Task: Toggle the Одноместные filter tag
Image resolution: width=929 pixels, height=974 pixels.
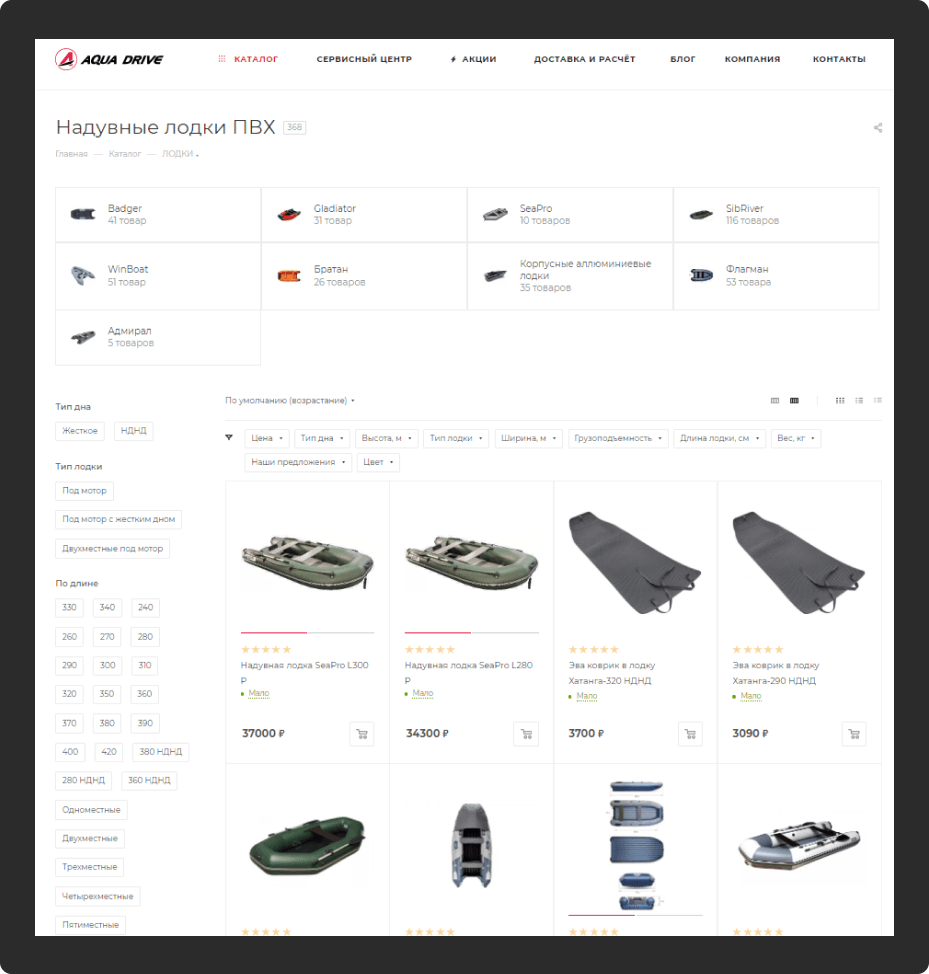Action: [x=91, y=810]
